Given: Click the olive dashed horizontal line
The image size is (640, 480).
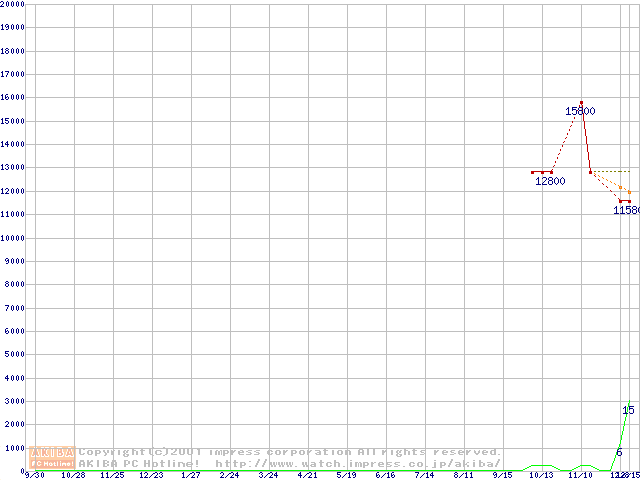Looking at the screenshot, I should pyautogui.click(x=610, y=172).
